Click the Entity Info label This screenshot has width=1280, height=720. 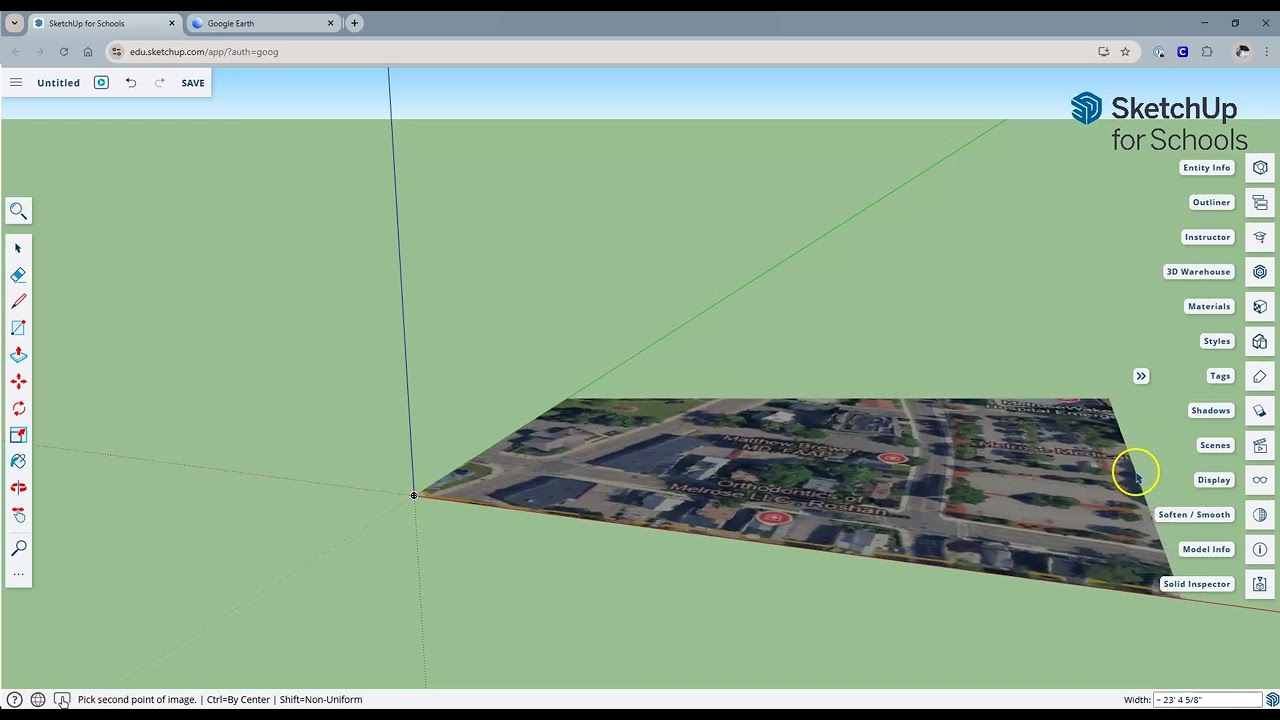(1207, 168)
